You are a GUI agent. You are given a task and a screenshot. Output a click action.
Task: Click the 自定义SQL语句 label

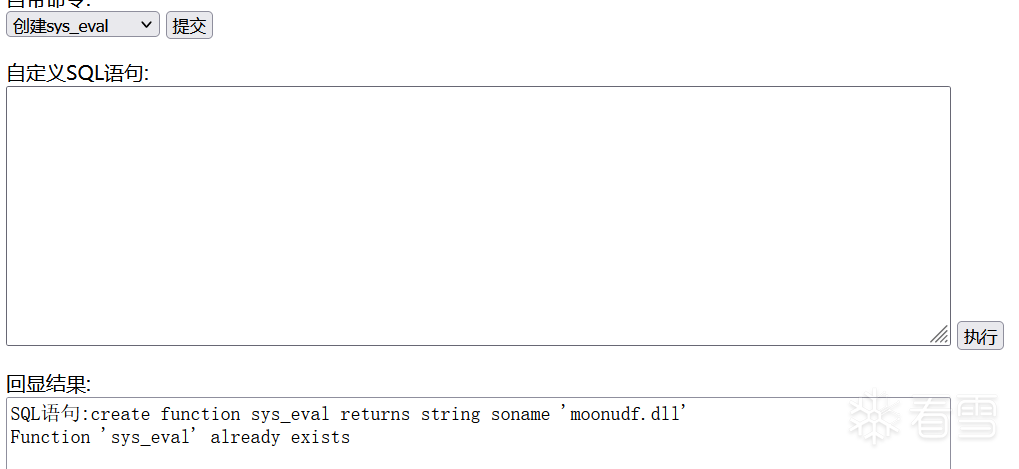coord(77,73)
